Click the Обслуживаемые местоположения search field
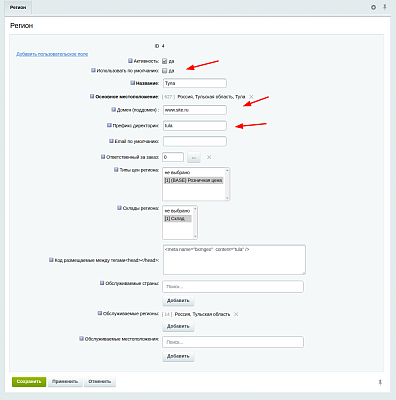The height and width of the screenshot is (400, 396). click(233, 342)
